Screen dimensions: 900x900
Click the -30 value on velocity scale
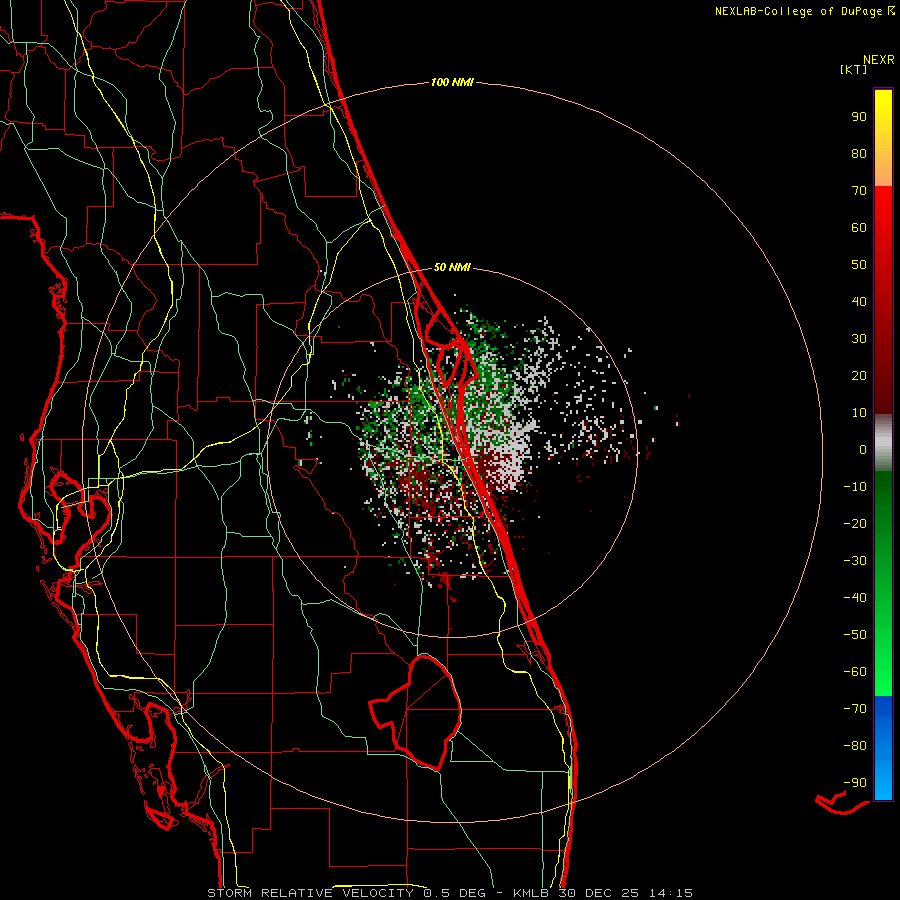point(855,561)
